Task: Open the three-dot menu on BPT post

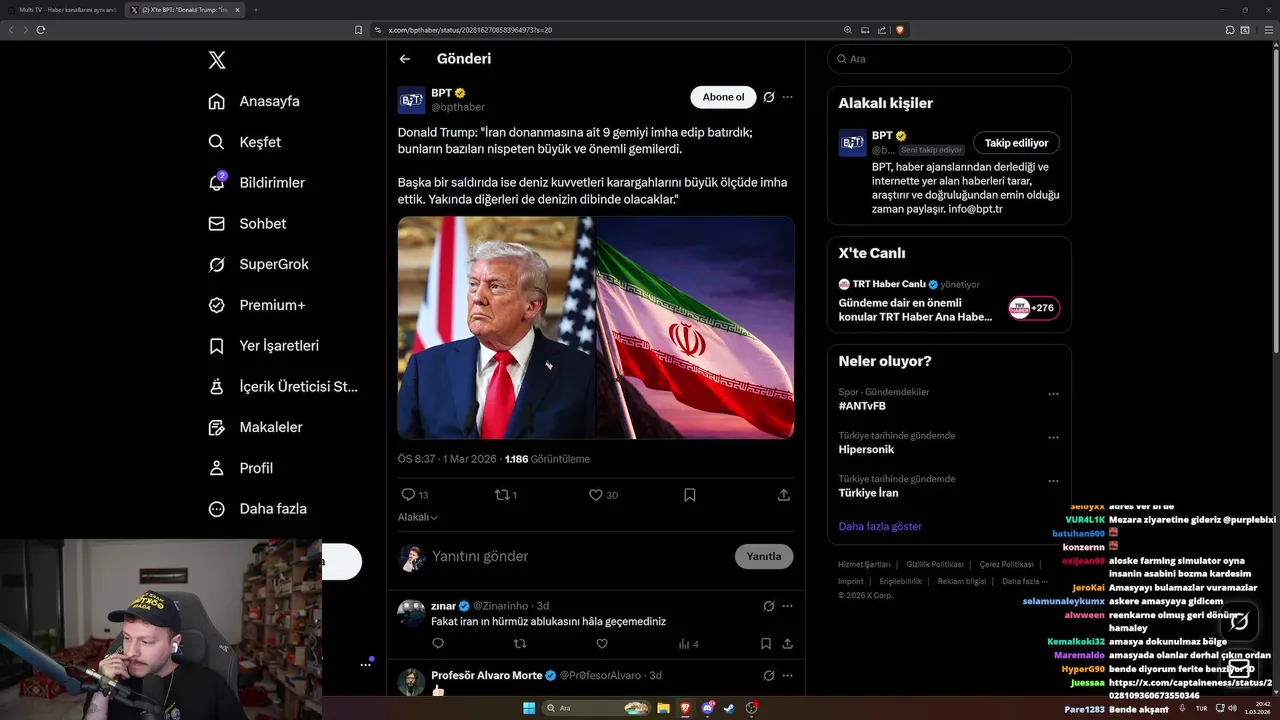Action: point(788,97)
